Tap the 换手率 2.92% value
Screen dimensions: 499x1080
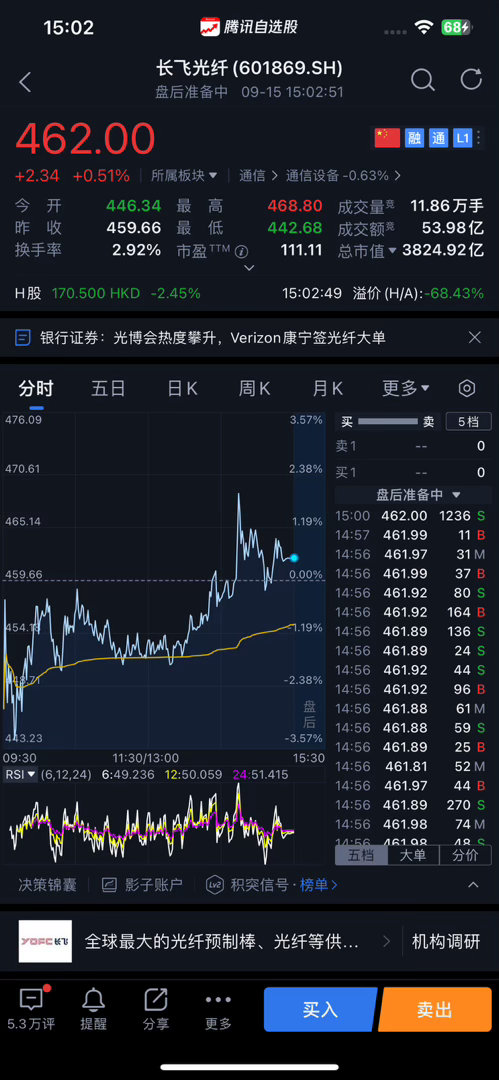point(136,250)
